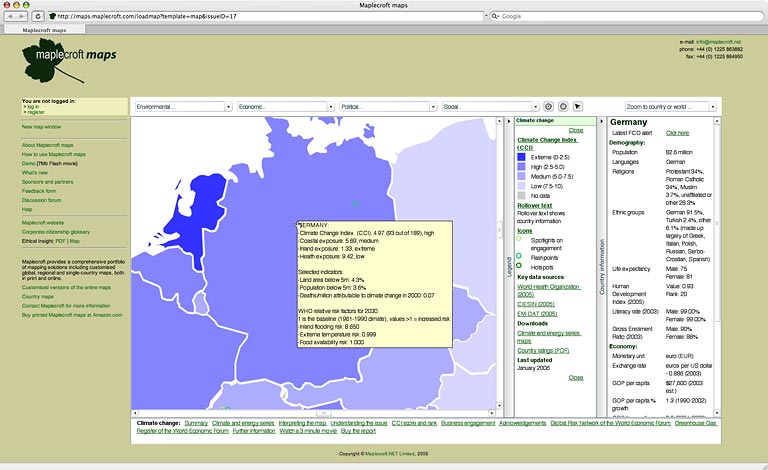The image size is (768, 470).
Task: Click the Flashpoints circle icon in legend
Action: pyautogui.click(x=520, y=255)
